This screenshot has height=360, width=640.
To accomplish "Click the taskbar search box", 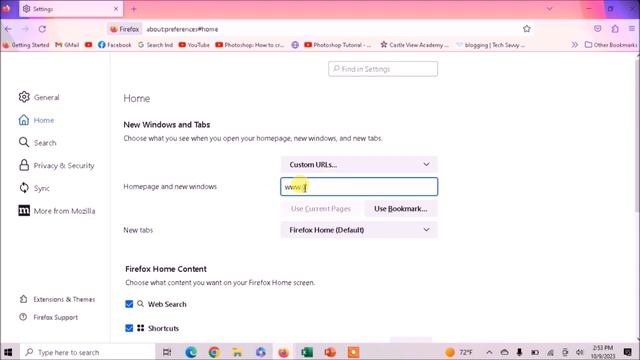I will (87, 352).
